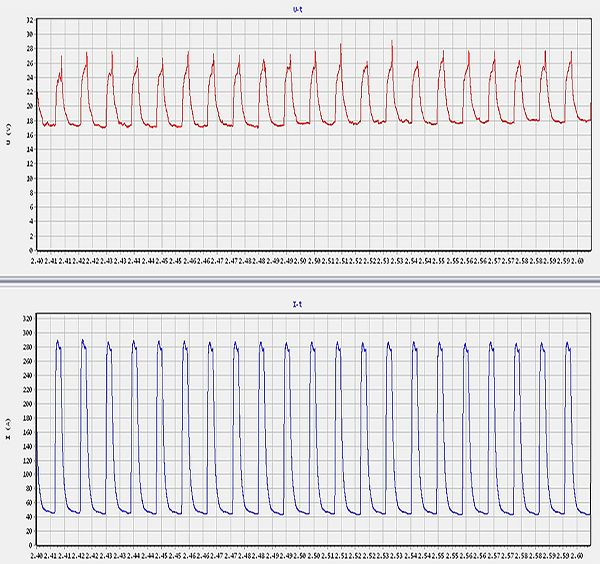Click the I (A) vertical axis label
Image resolution: width=600 pixels, height=564 pixels.
(x=8, y=431)
